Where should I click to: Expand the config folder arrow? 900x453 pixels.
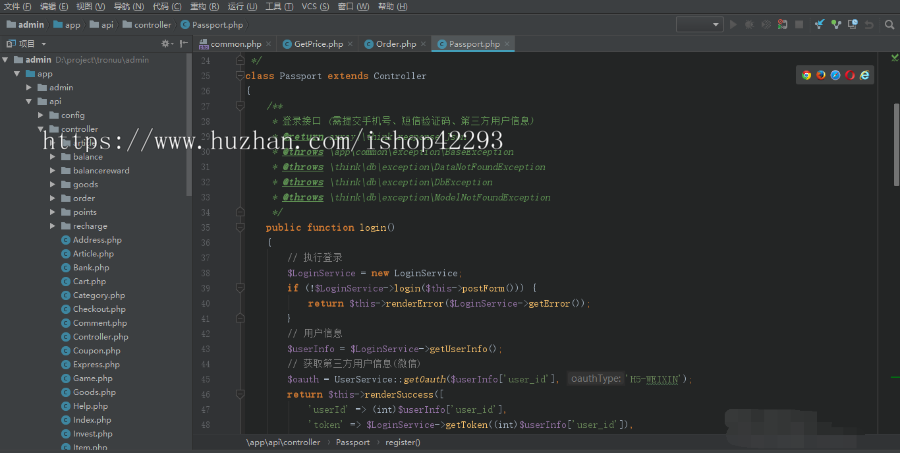click(x=41, y=115)
